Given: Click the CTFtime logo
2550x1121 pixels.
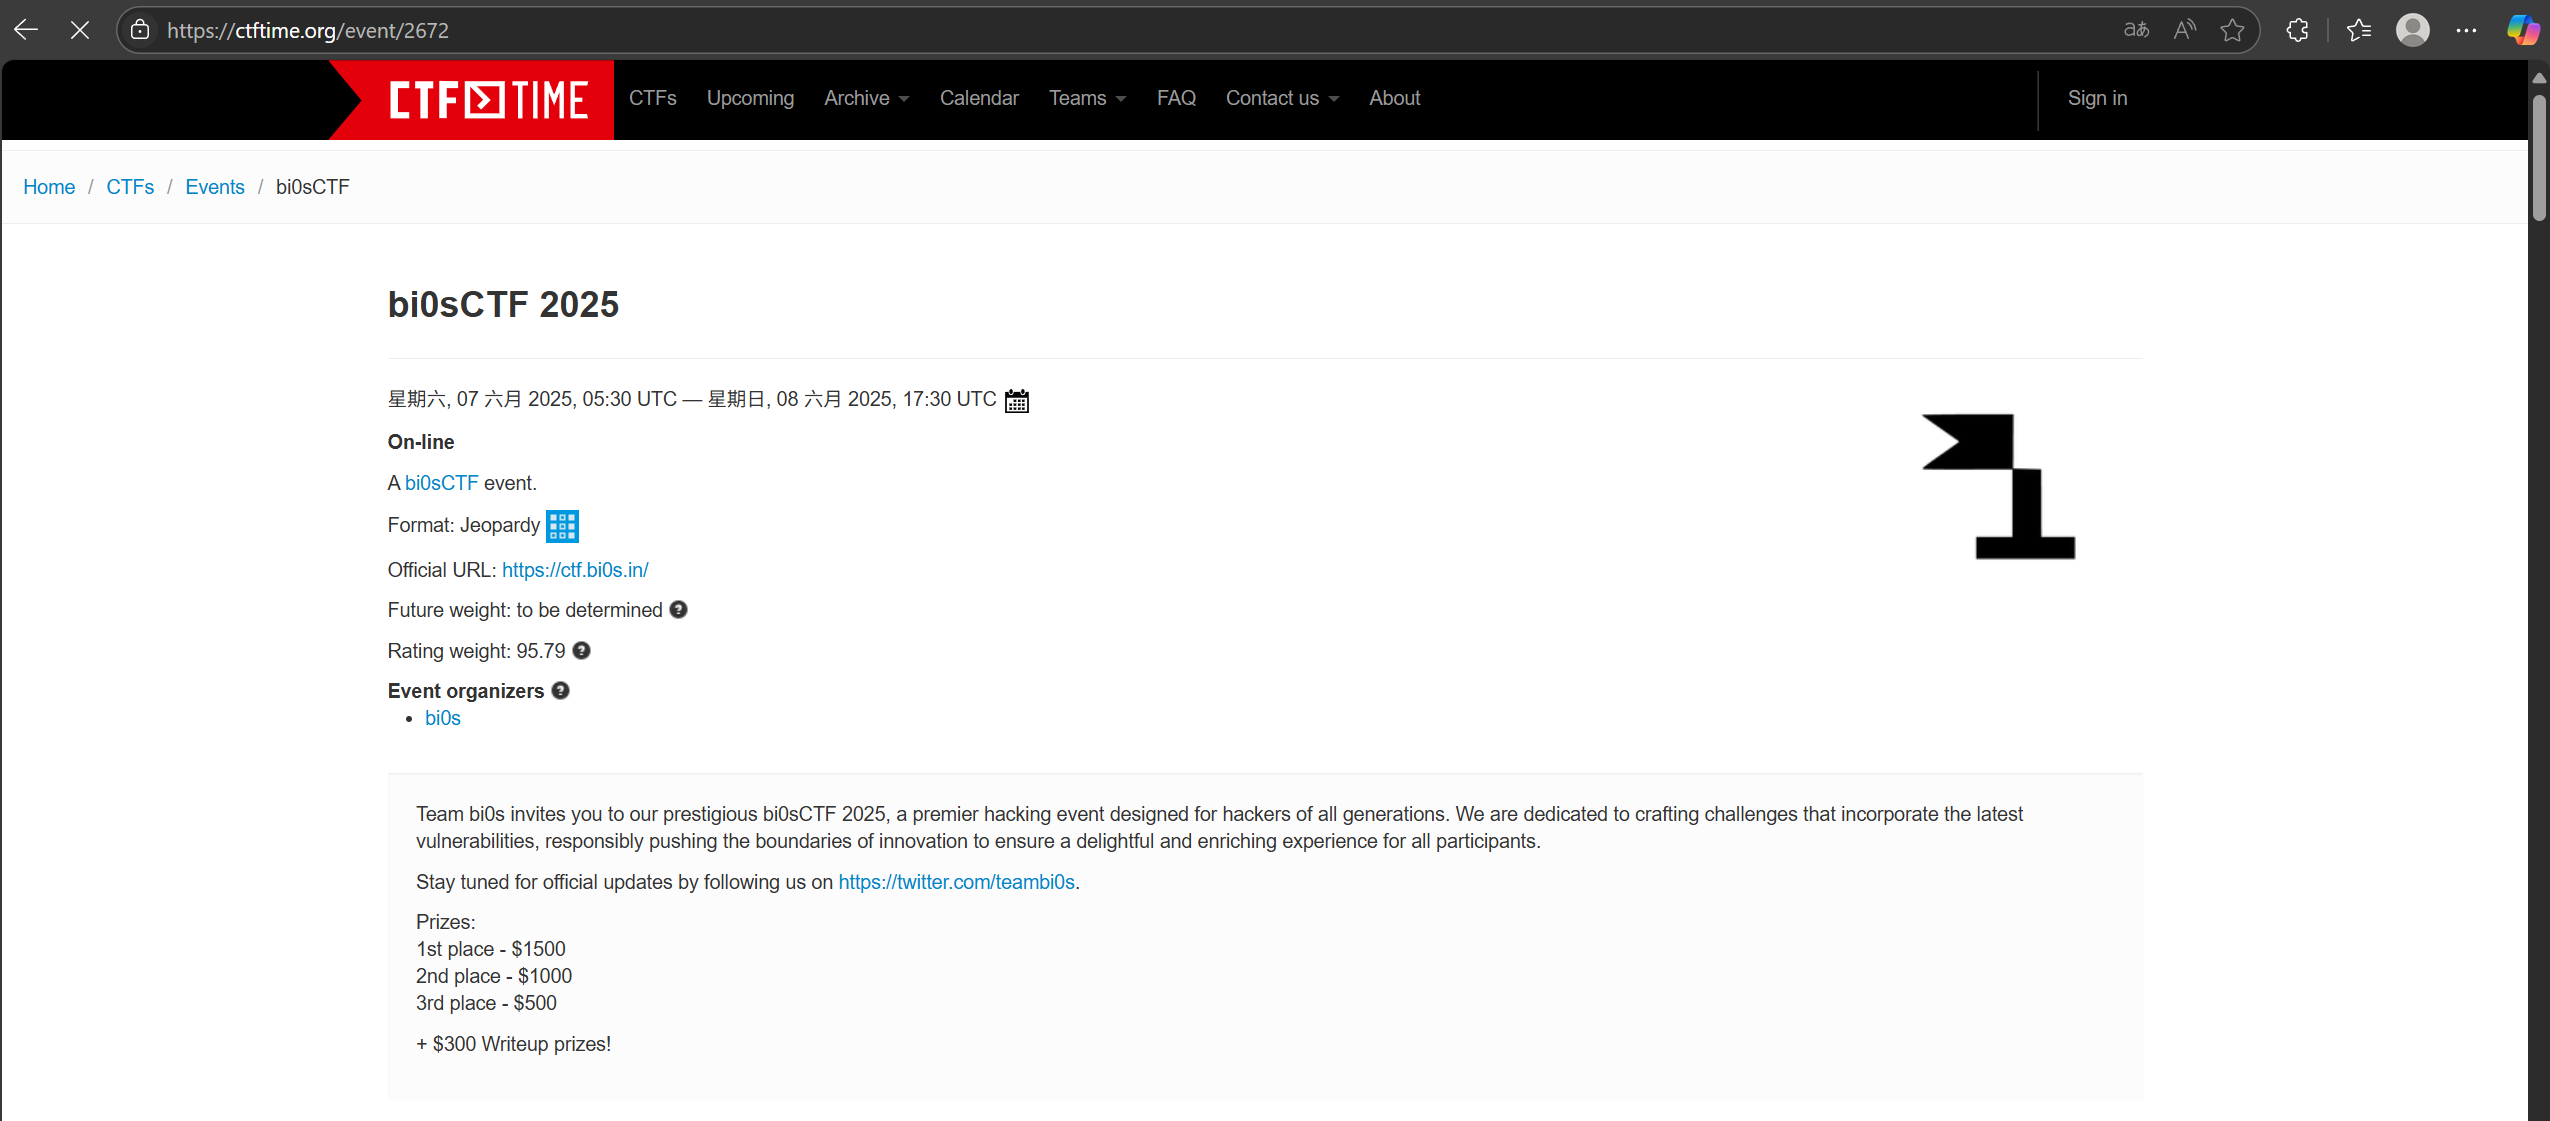Looking at the screenshot, I should pos(487,100).
